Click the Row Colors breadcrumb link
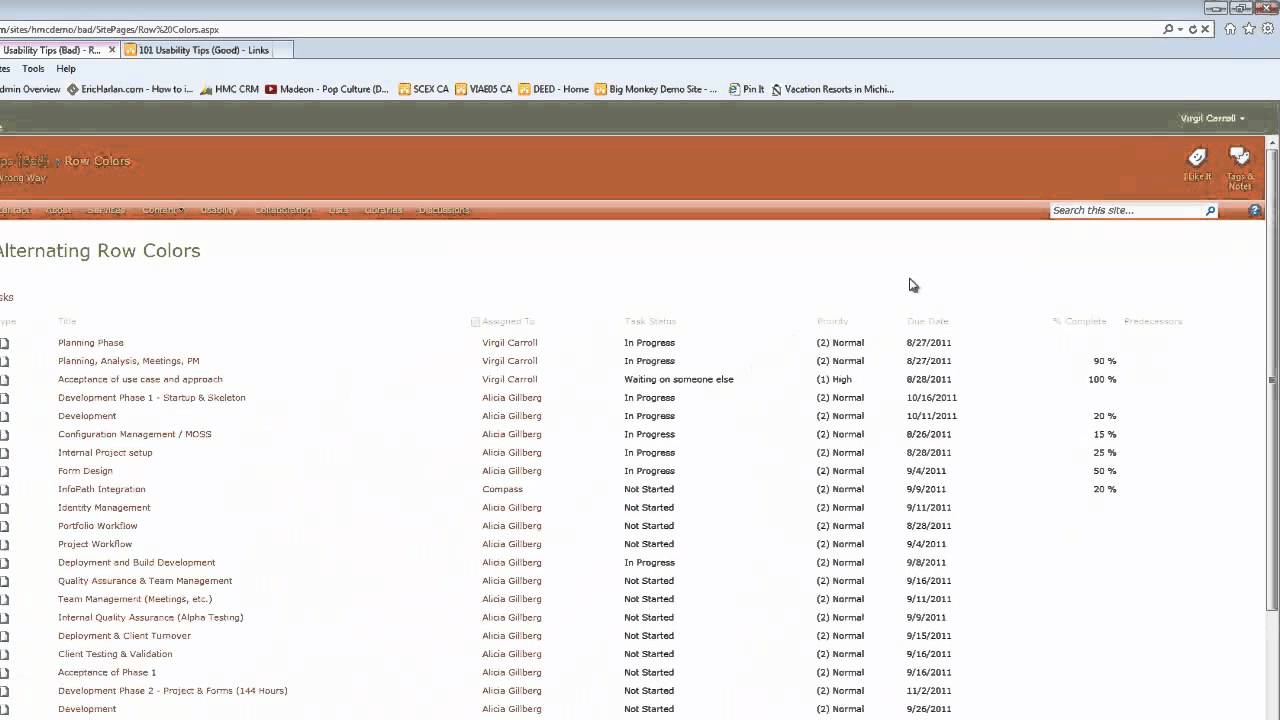Image resolution: width=1280 pixels, height=720 pixels. [x=97, y=161]
